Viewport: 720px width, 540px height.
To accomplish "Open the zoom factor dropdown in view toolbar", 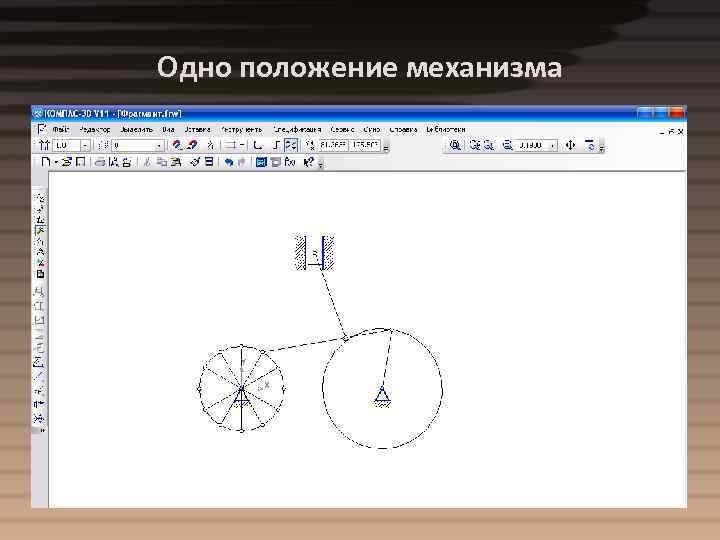I will pyautogui.click(x=553, y=146).
